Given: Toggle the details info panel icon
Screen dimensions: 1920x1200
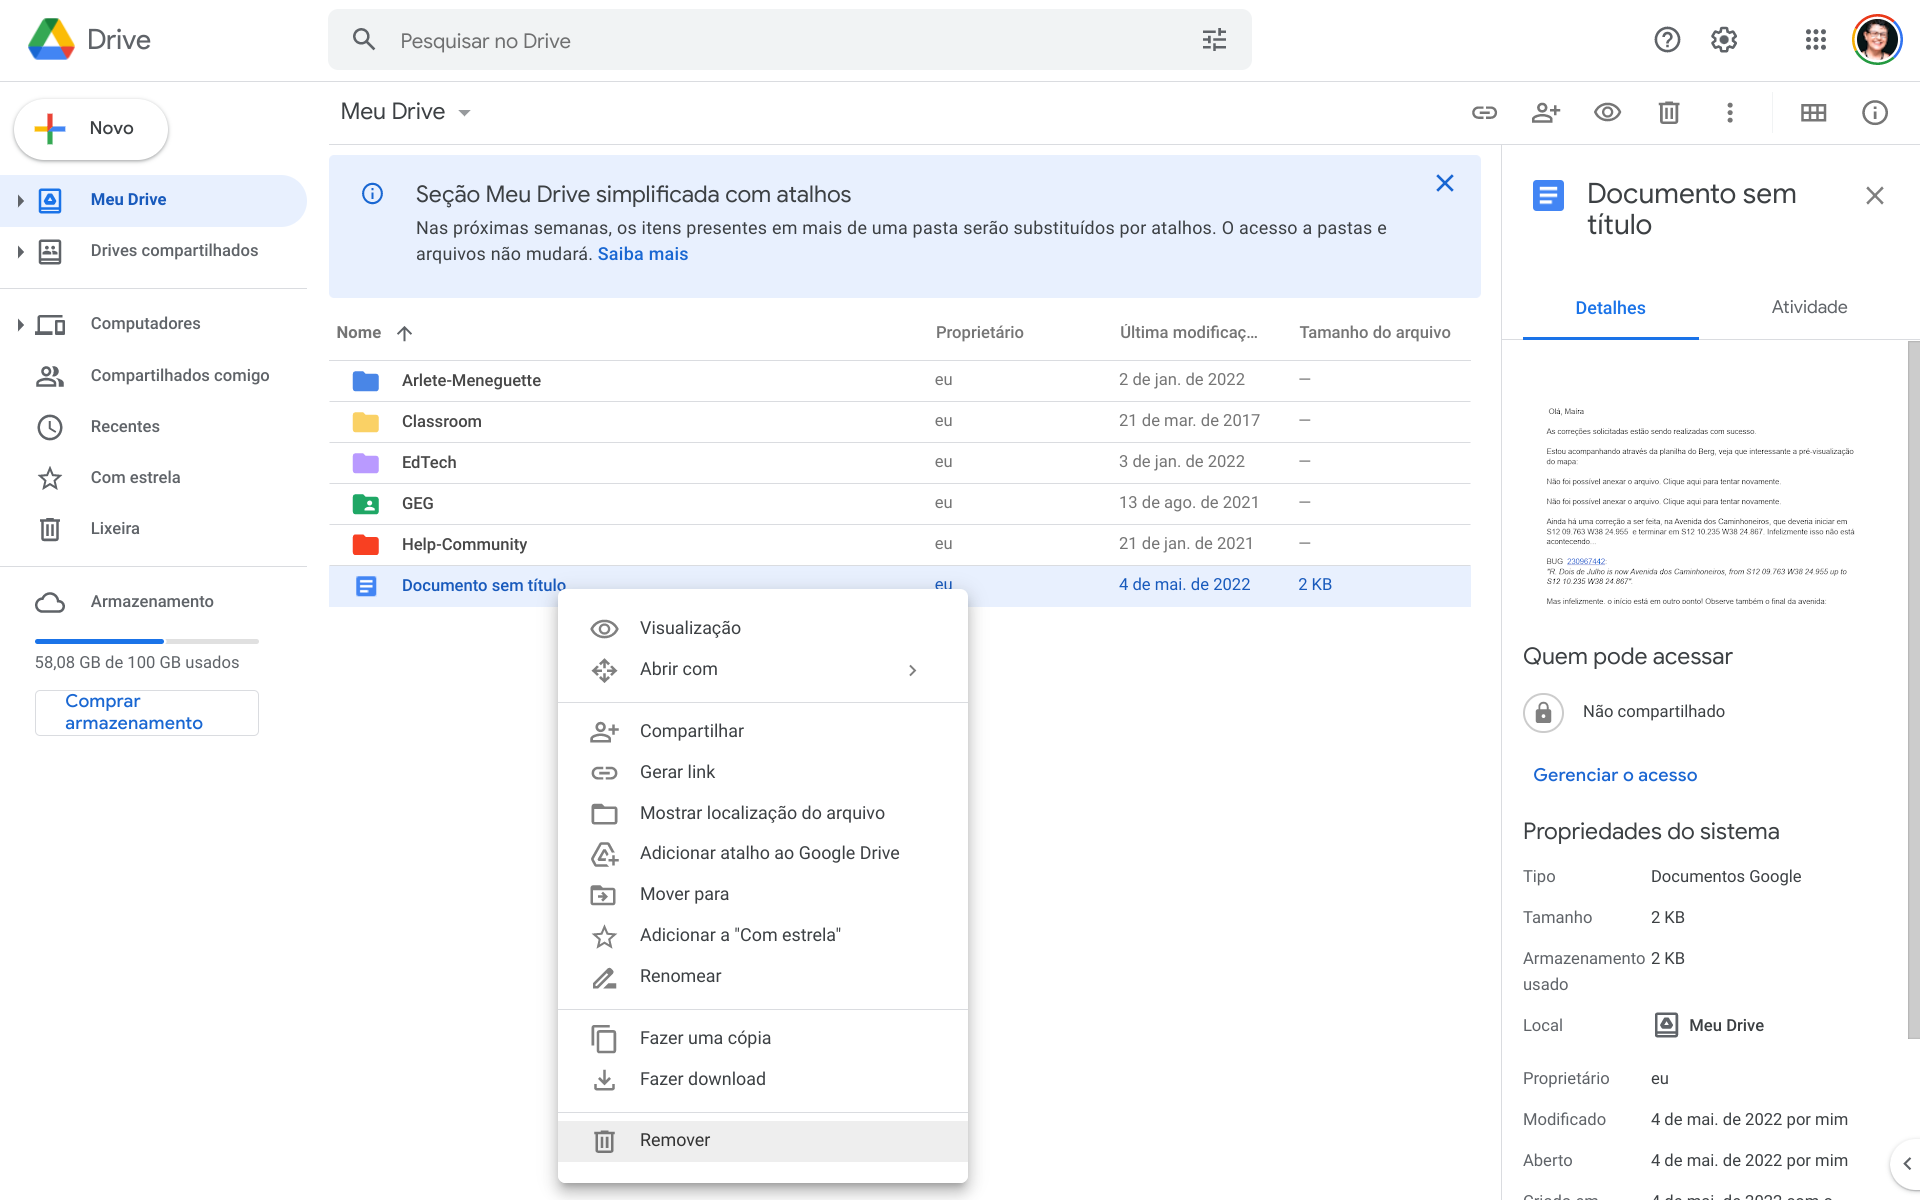Looking at the screenshot, I should coord(1875,112).
